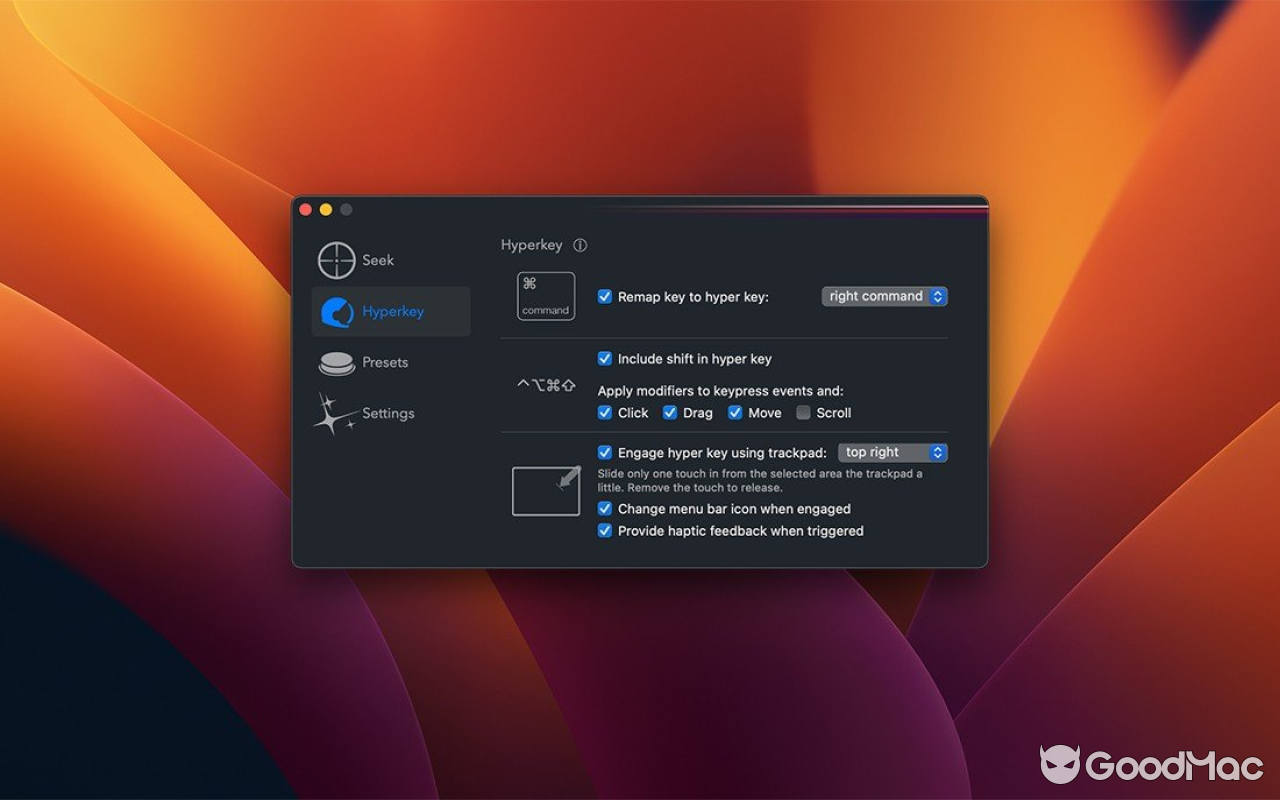The width and height of the screenshot is (1280, 800).
Task: Click the blue Hyperkey icon in sidebar
Action: [337, 311]
